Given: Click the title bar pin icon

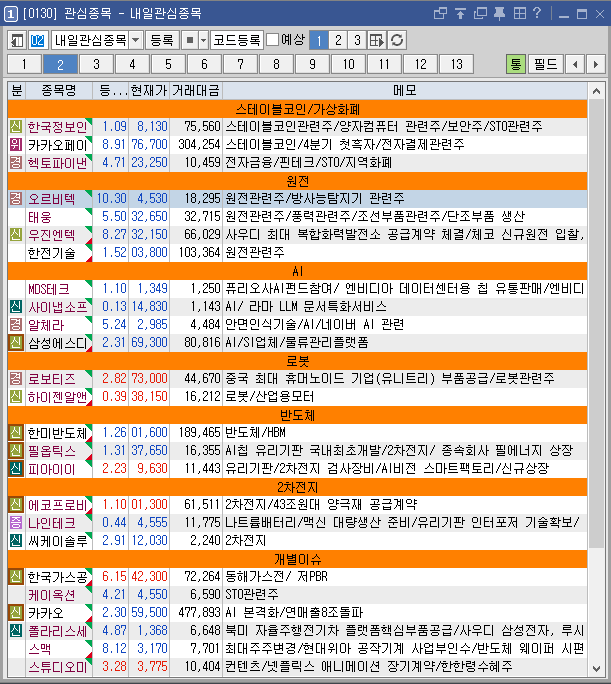Looking at the screenshot, I should point(499,14).
